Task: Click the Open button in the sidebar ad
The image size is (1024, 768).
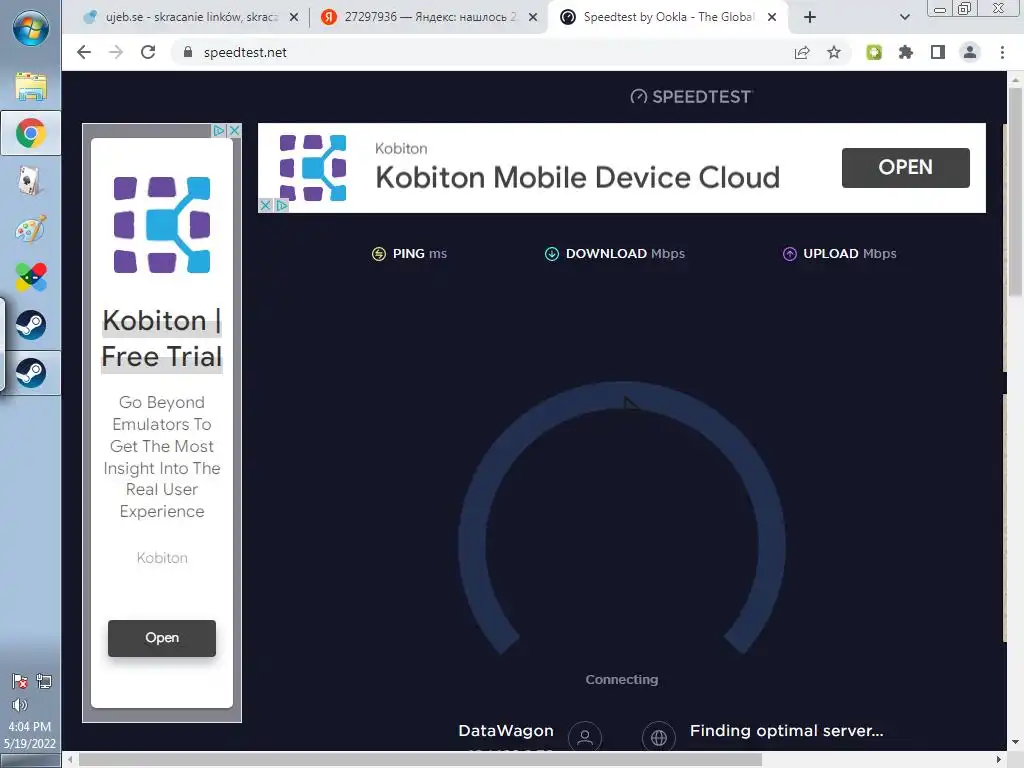Action: [x=161, y=638]
